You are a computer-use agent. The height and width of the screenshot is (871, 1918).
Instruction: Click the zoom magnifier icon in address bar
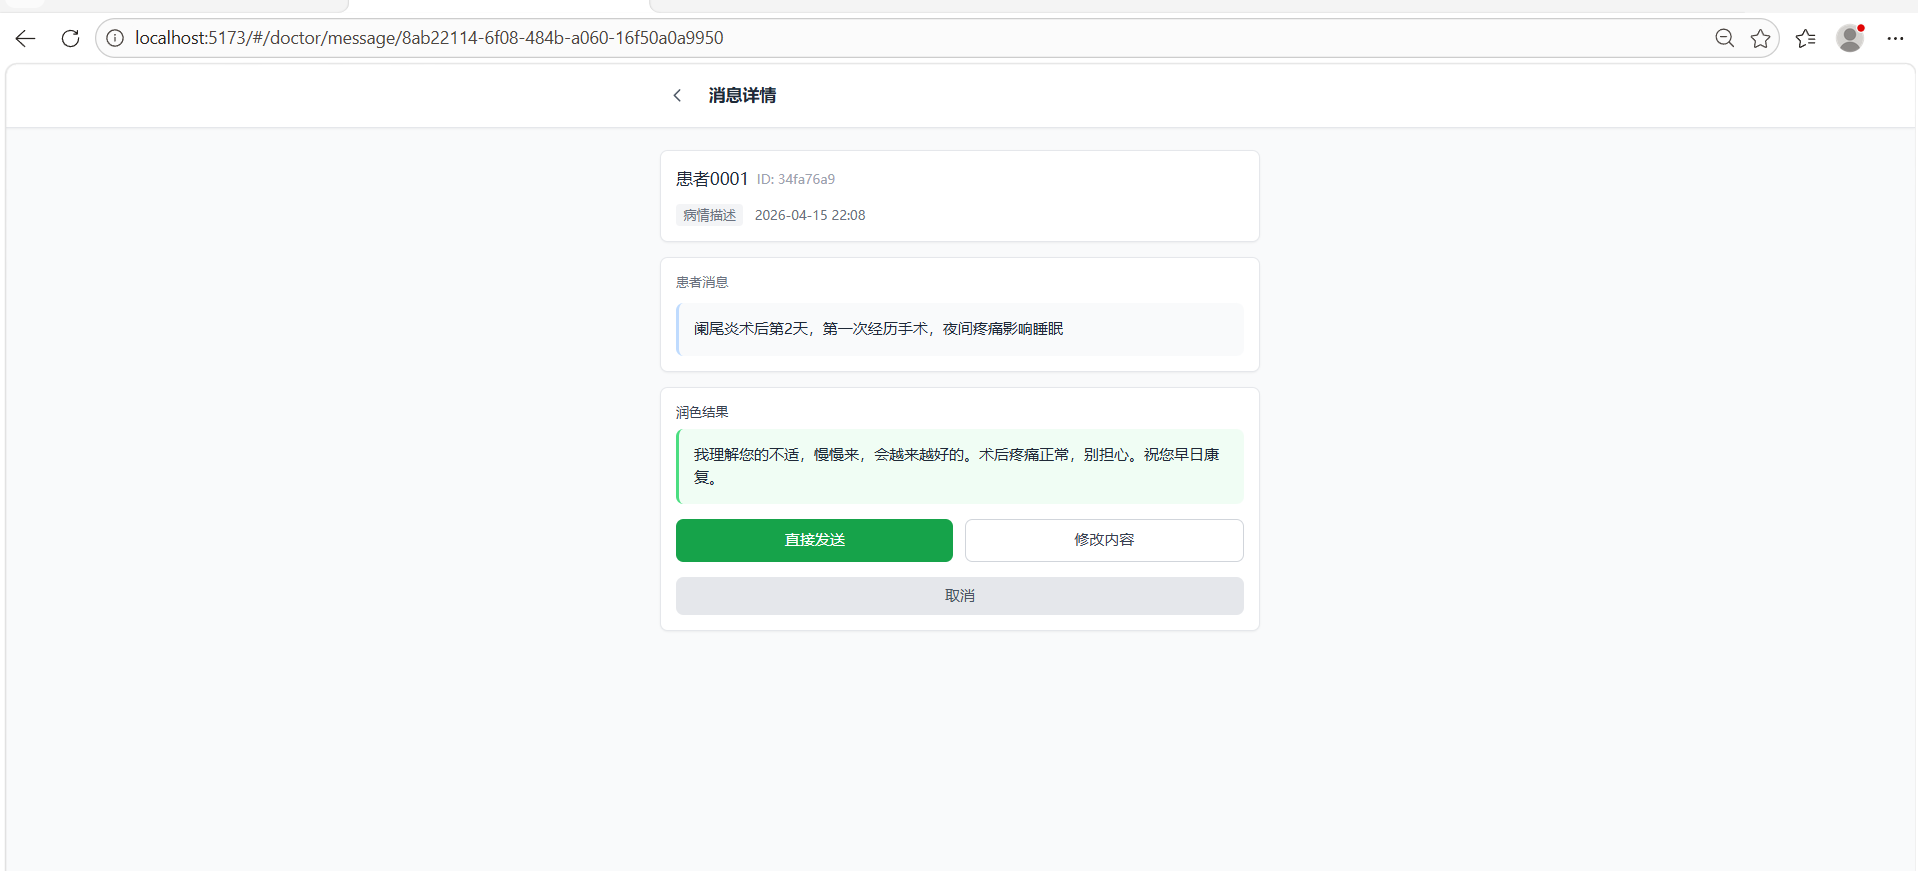(x=1724, y=38)
